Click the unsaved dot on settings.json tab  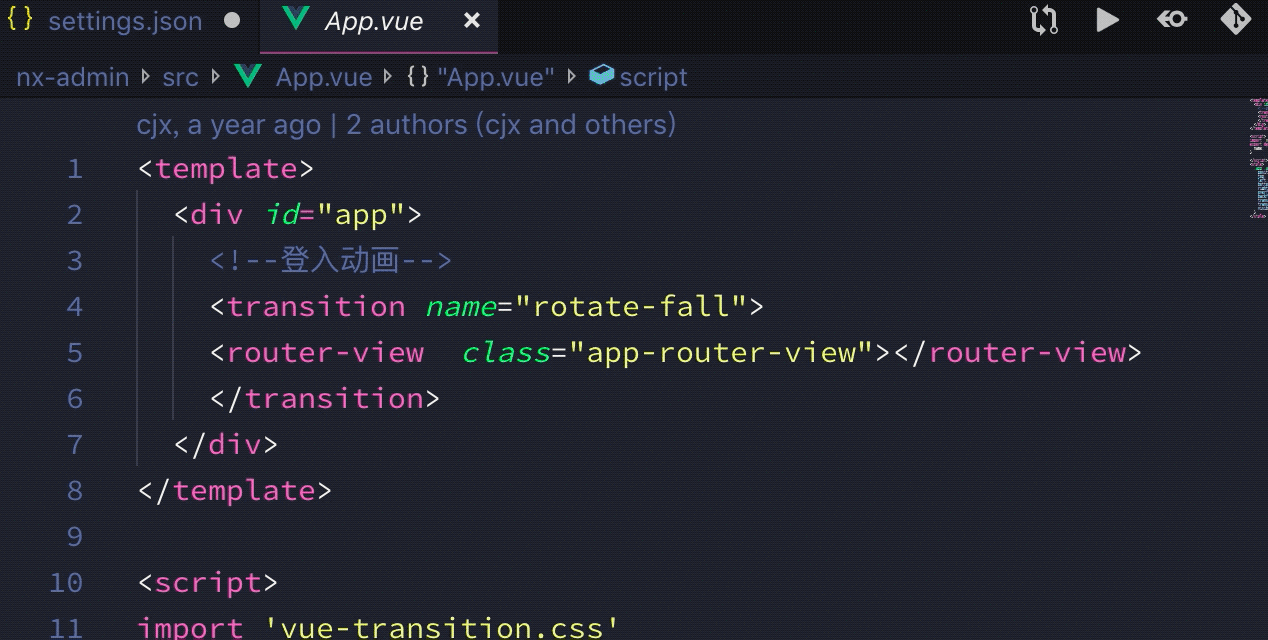pos(233,20)
